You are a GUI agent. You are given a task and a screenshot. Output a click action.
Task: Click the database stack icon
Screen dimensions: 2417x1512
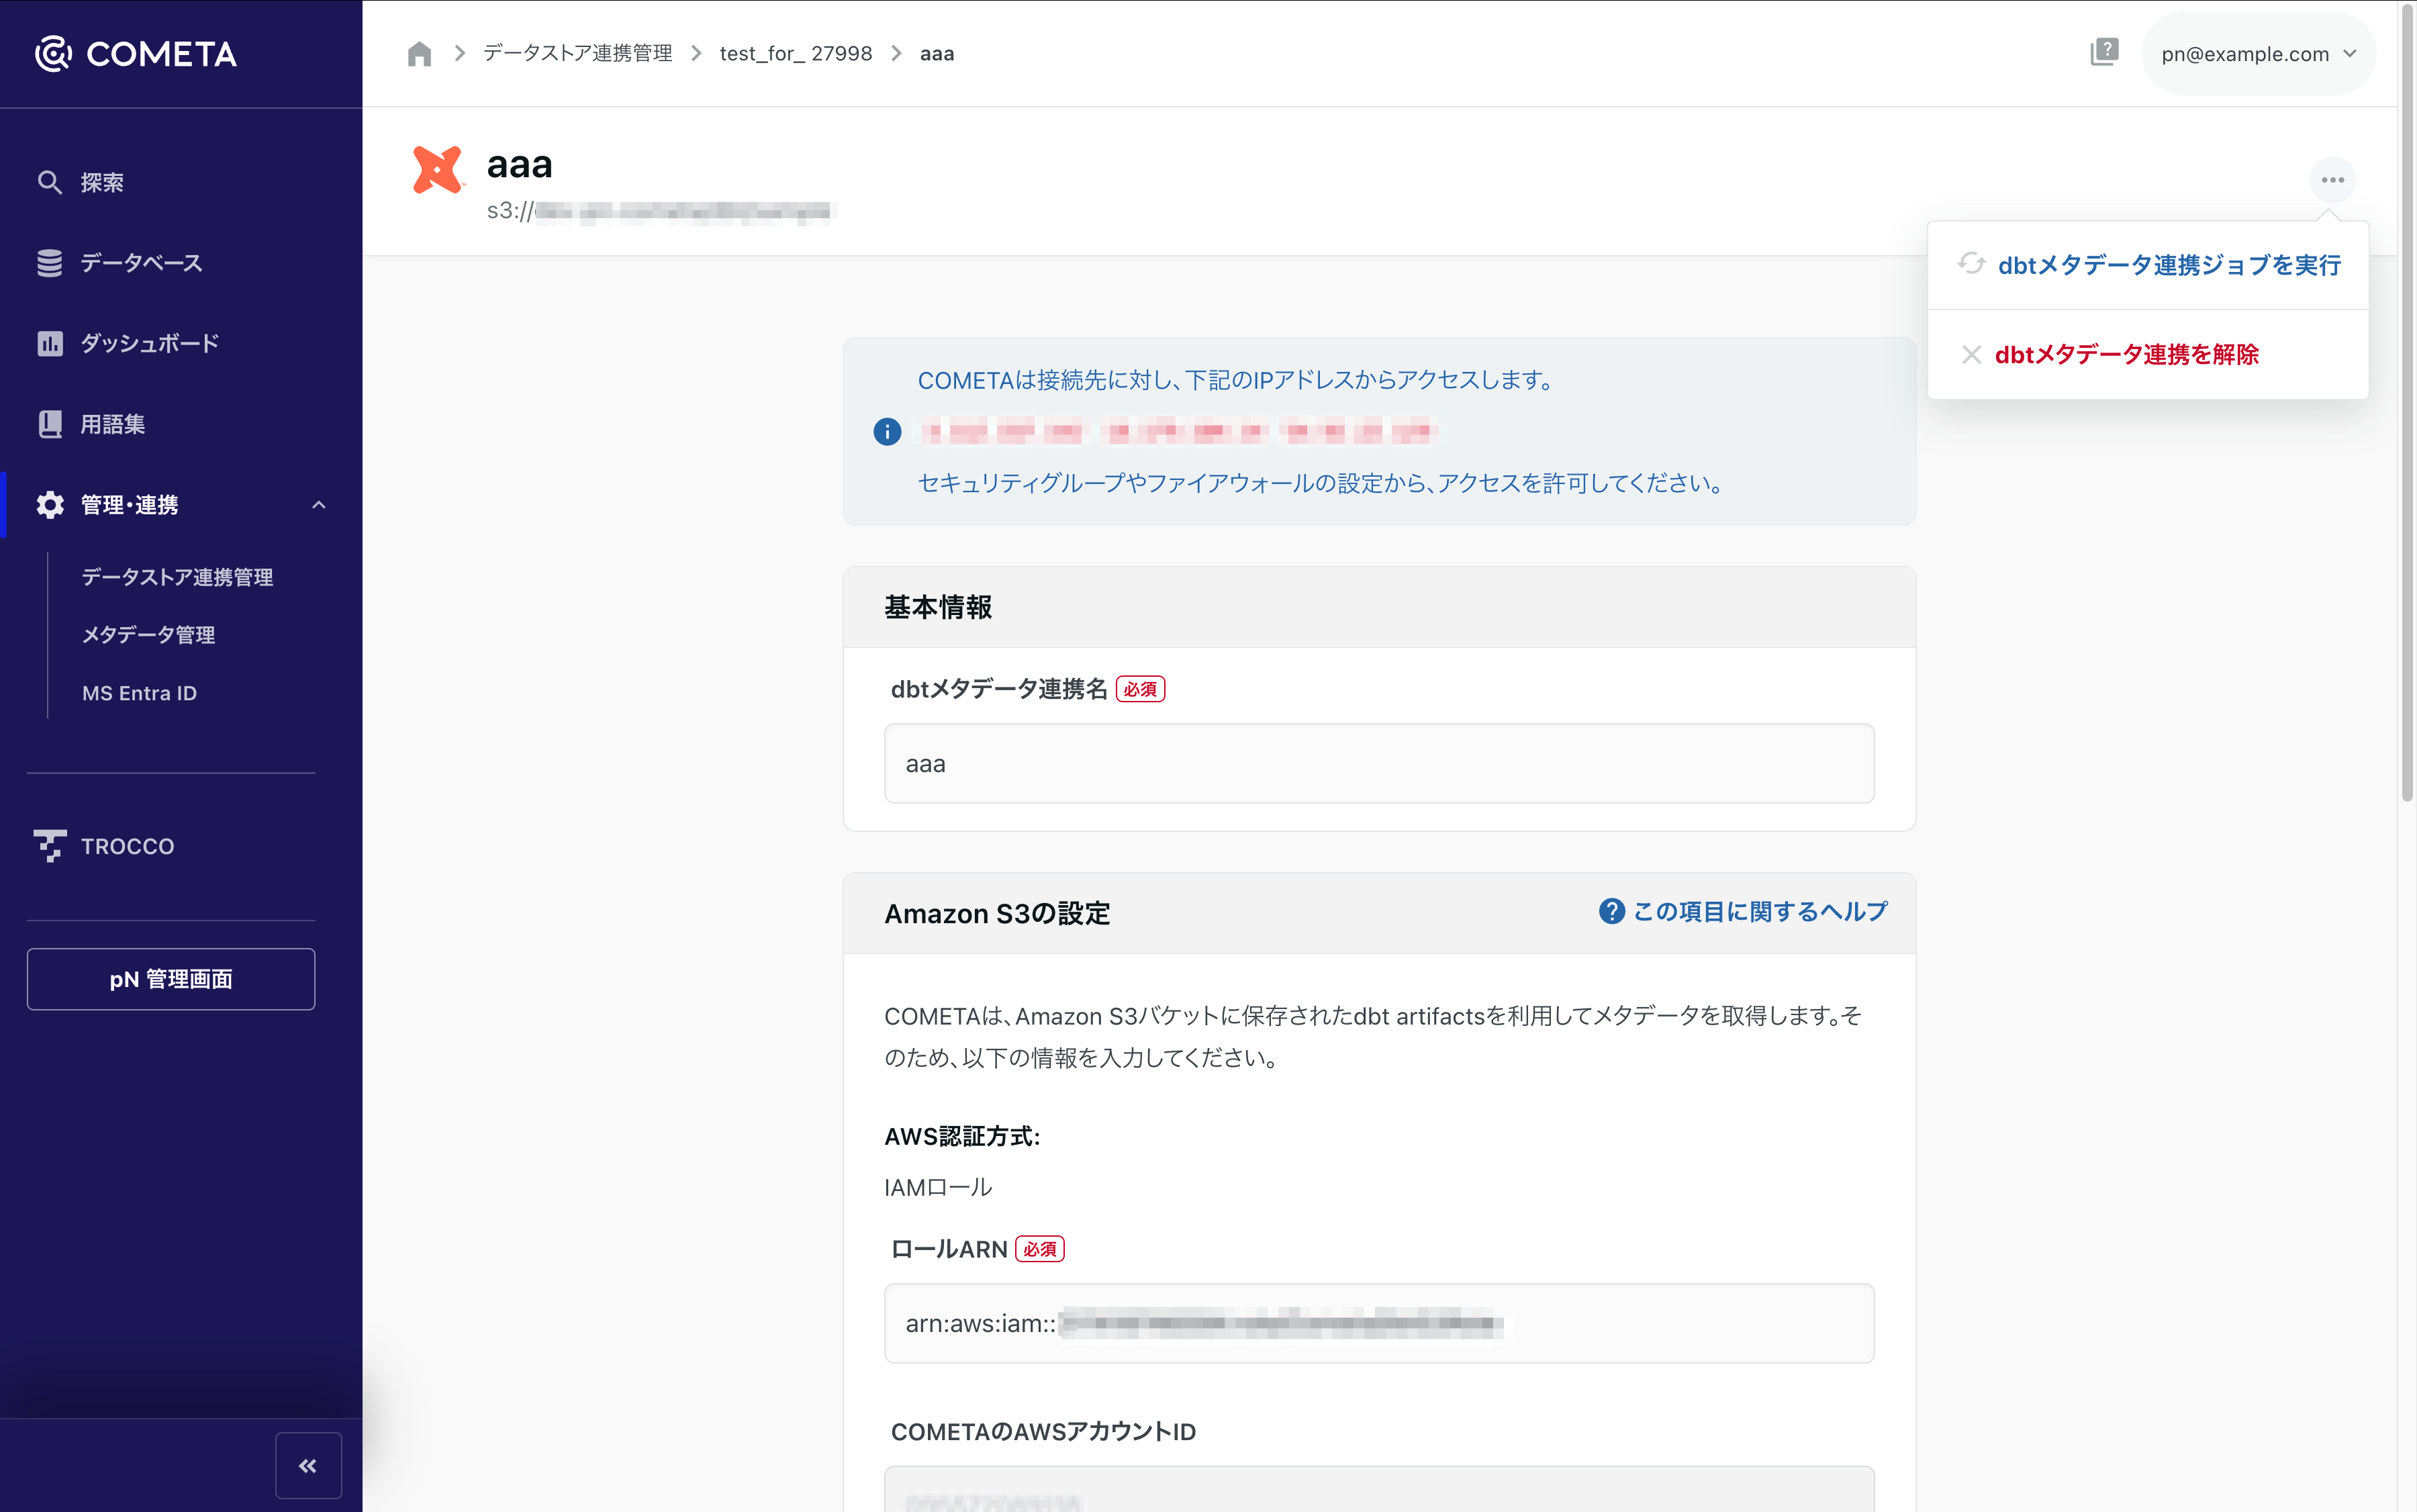click(x=49, y=263)
